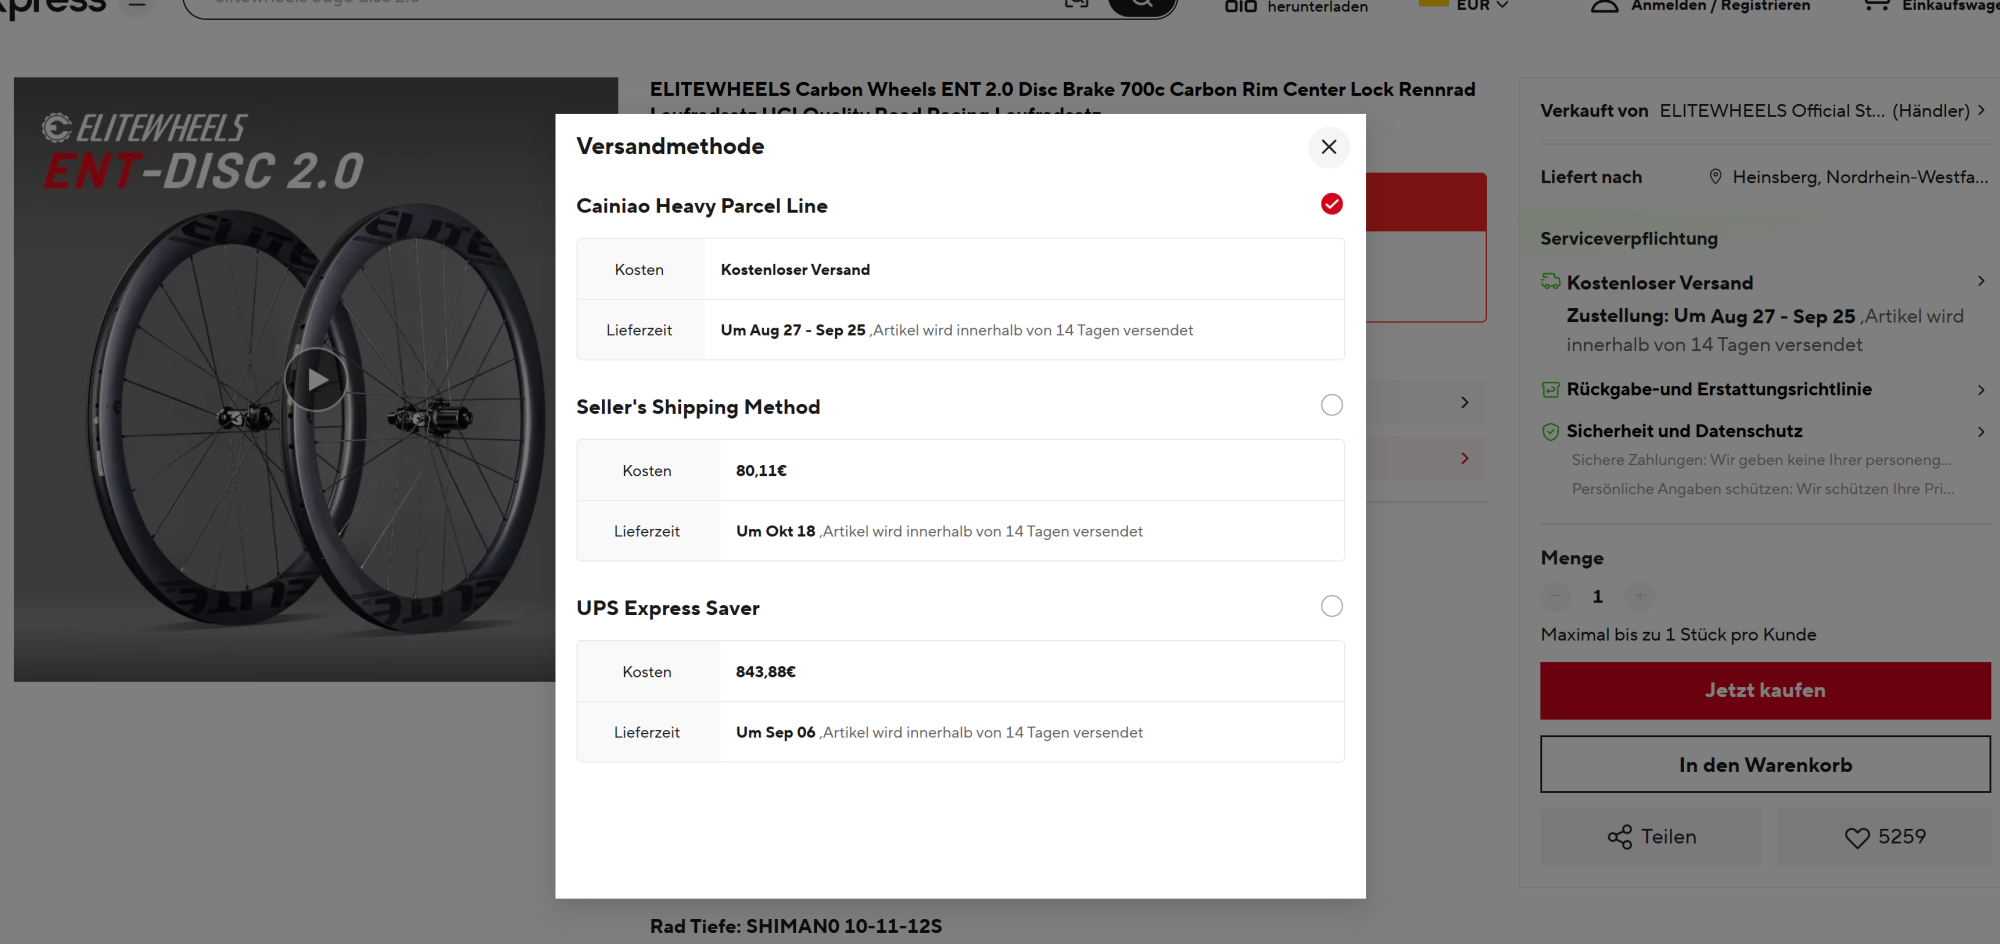
Task: Click the user account icon
Action: (x=1604, y=5)
